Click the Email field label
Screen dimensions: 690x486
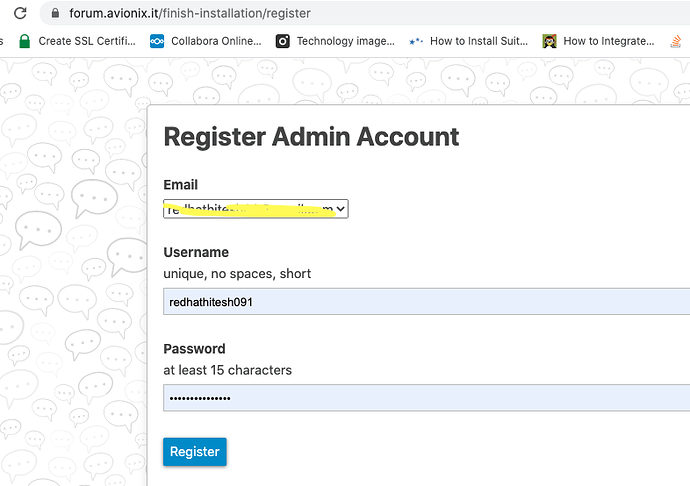point(180,185)
